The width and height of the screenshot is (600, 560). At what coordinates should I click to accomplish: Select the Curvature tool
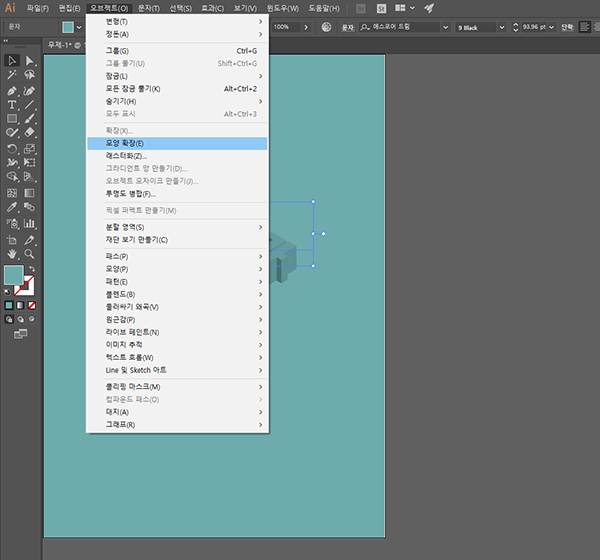[x=29, y=91]
